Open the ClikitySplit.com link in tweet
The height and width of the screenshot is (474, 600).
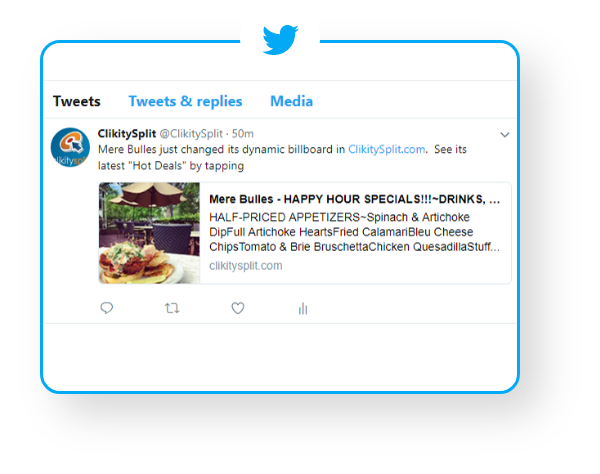386,149
